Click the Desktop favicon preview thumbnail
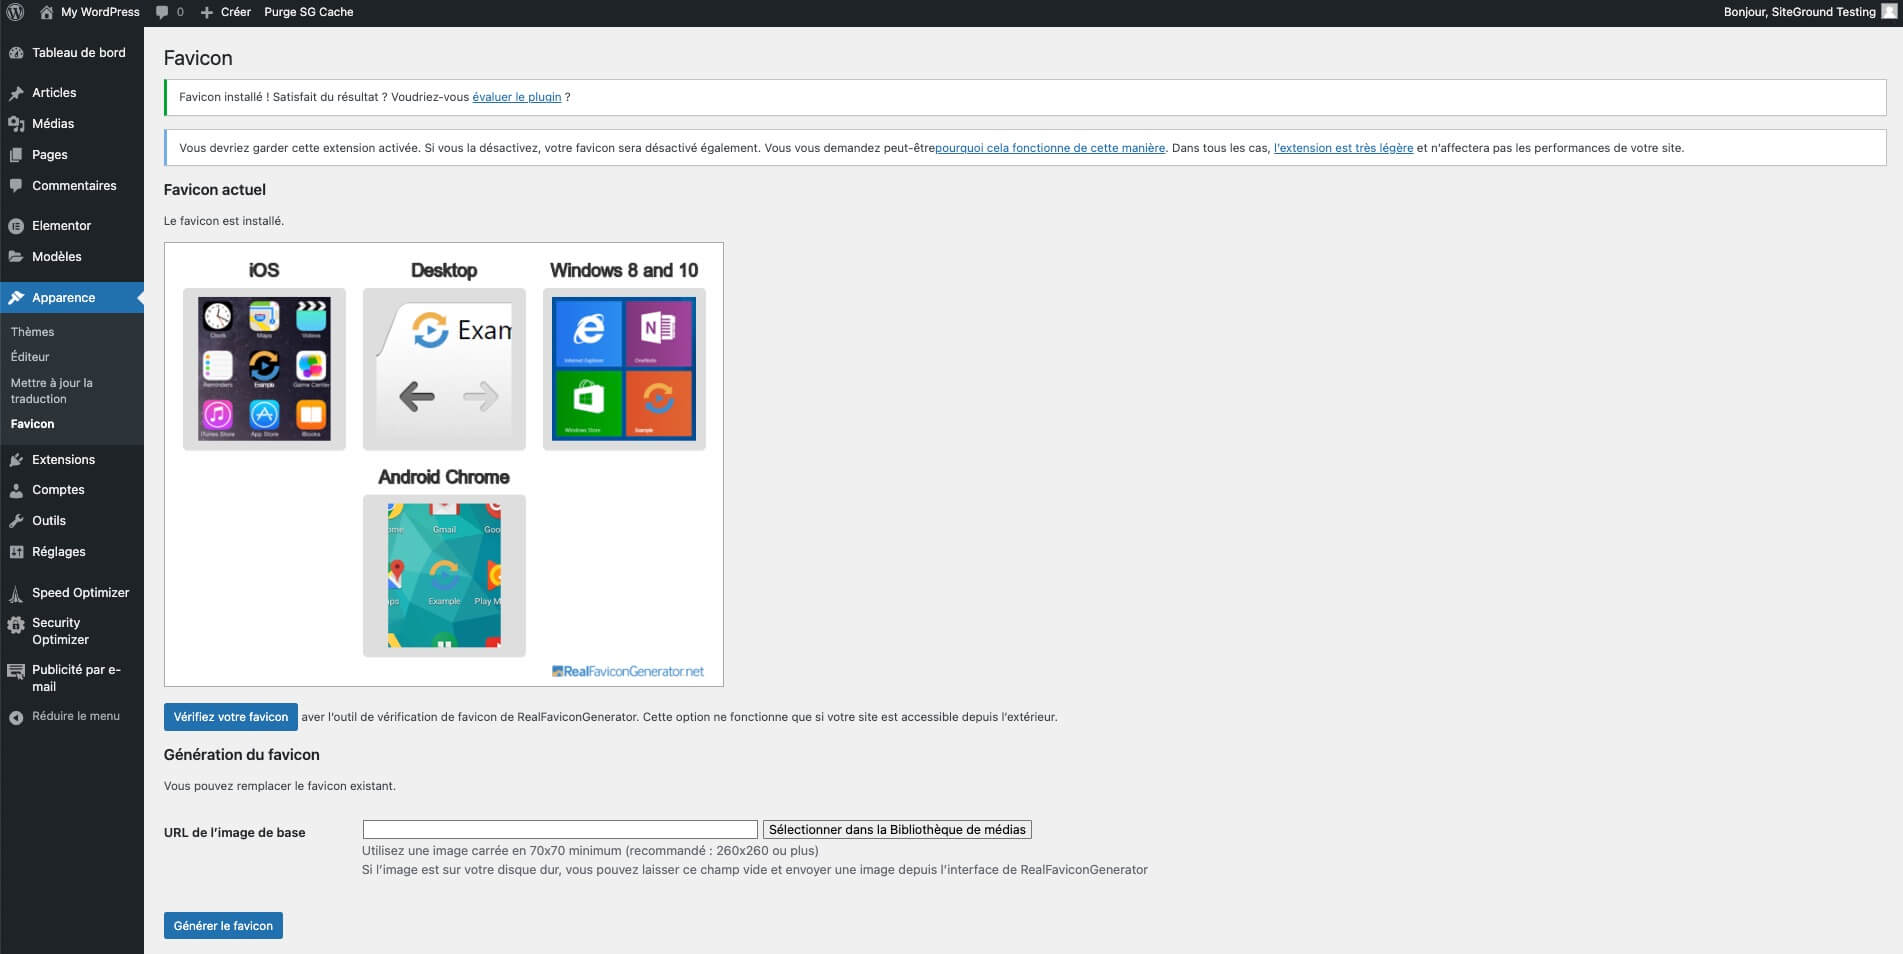The height and width of the screenshot is (954, 1903). (x=444, y=369)
